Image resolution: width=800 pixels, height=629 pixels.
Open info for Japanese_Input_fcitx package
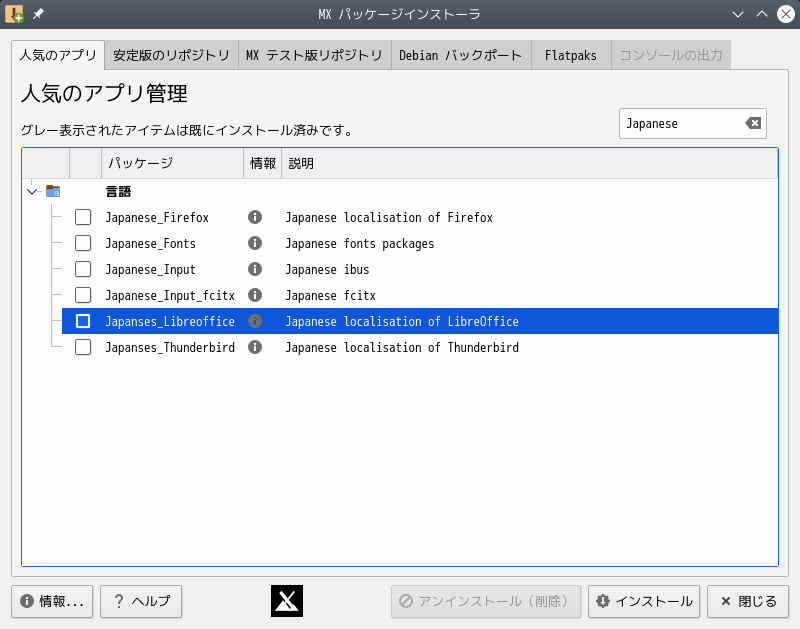(x=255, y=295)
